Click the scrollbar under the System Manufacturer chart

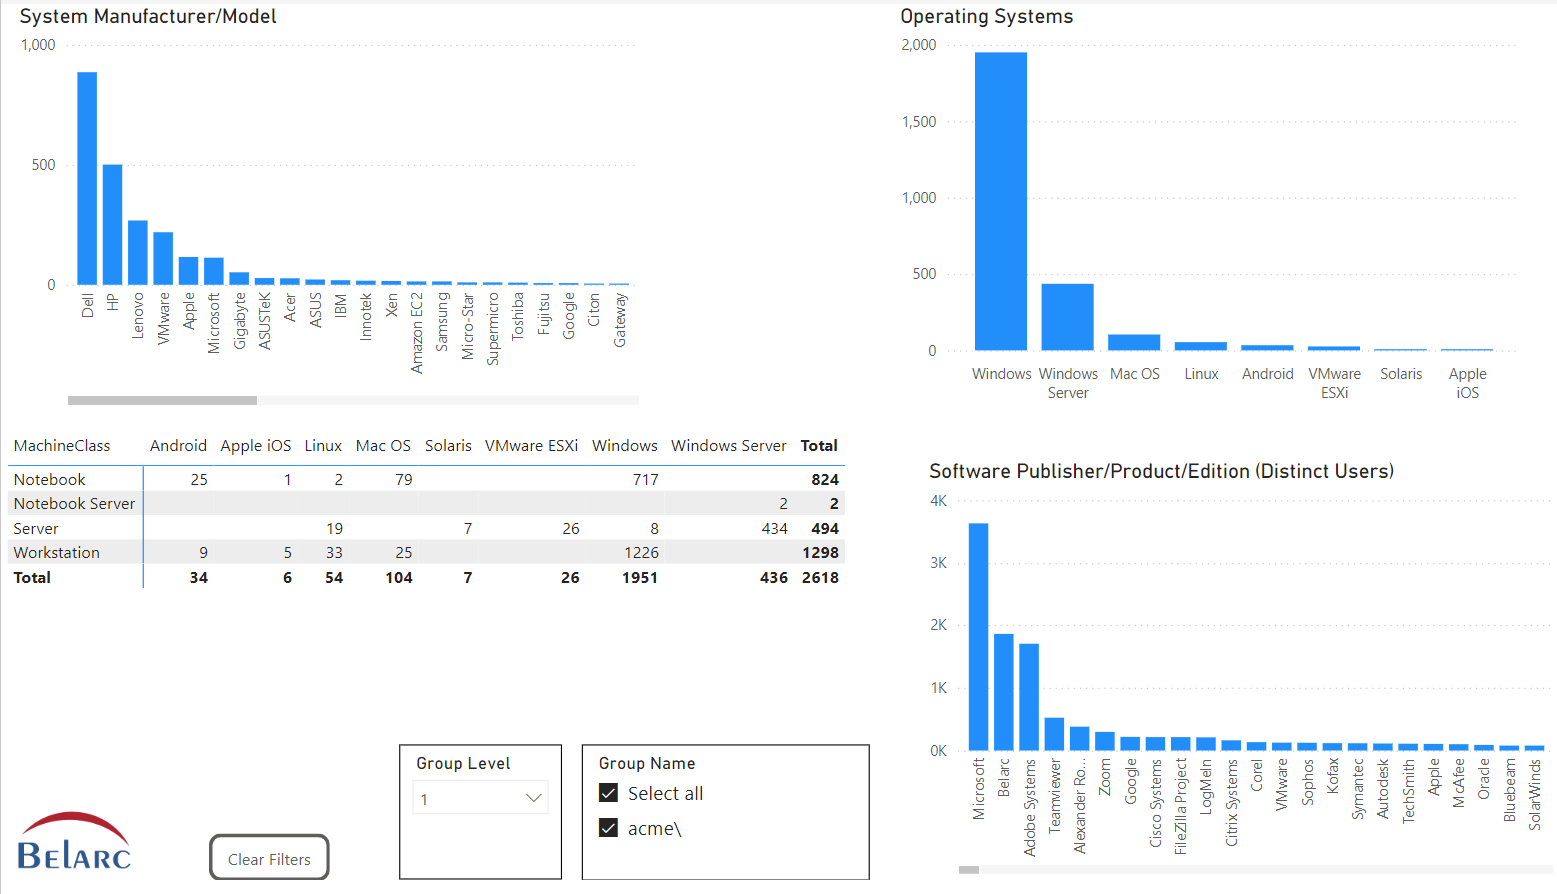tap(162, 399)
